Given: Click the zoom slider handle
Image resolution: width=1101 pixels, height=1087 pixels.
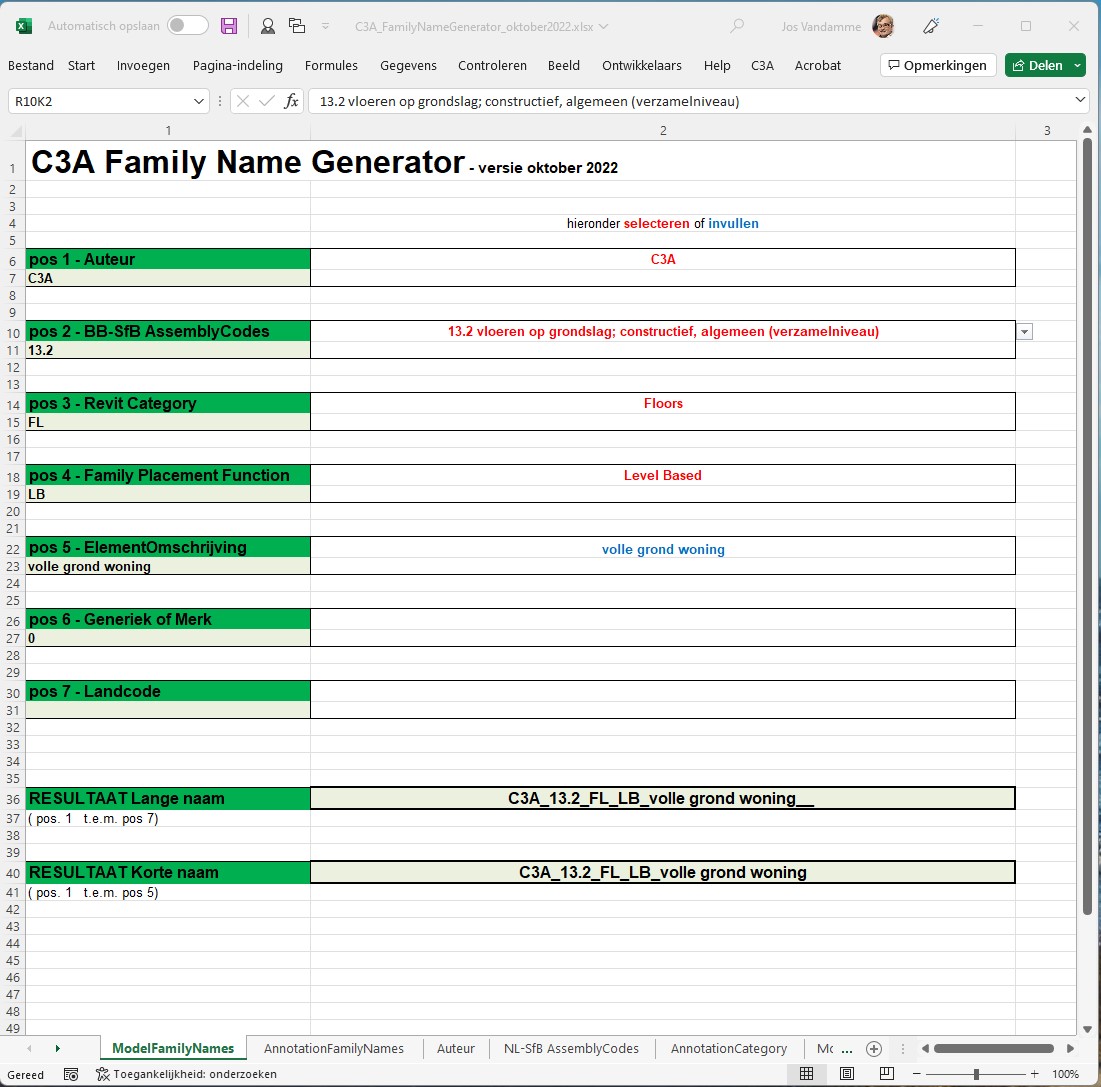Looking at the screenshot, I should [x=976, y=1074].
